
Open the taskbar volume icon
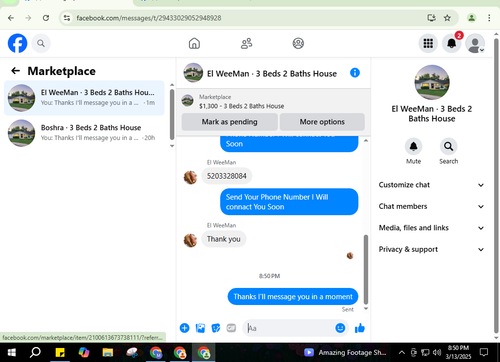point(437,352)
